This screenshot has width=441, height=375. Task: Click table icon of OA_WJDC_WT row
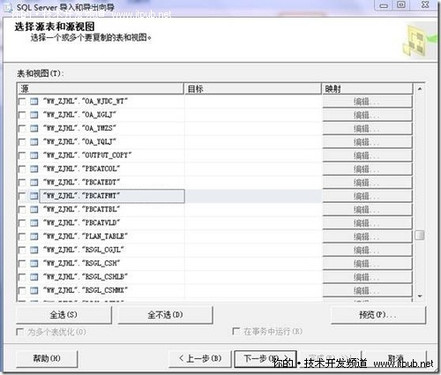pos(34,101)
